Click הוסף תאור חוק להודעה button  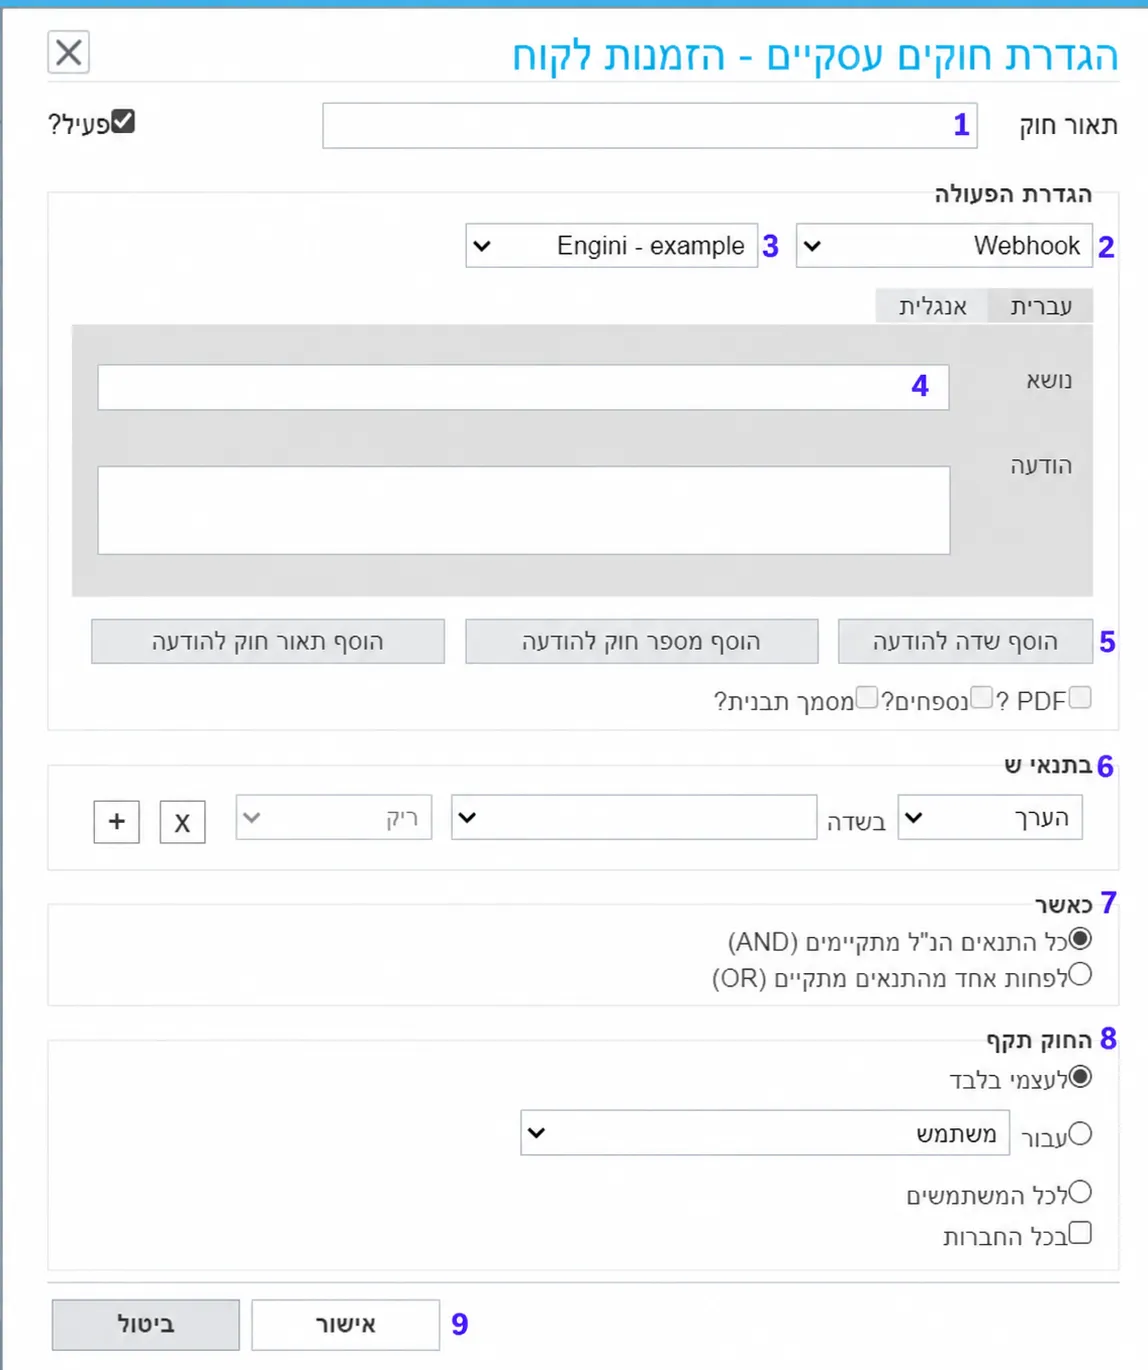click(268, 642)
